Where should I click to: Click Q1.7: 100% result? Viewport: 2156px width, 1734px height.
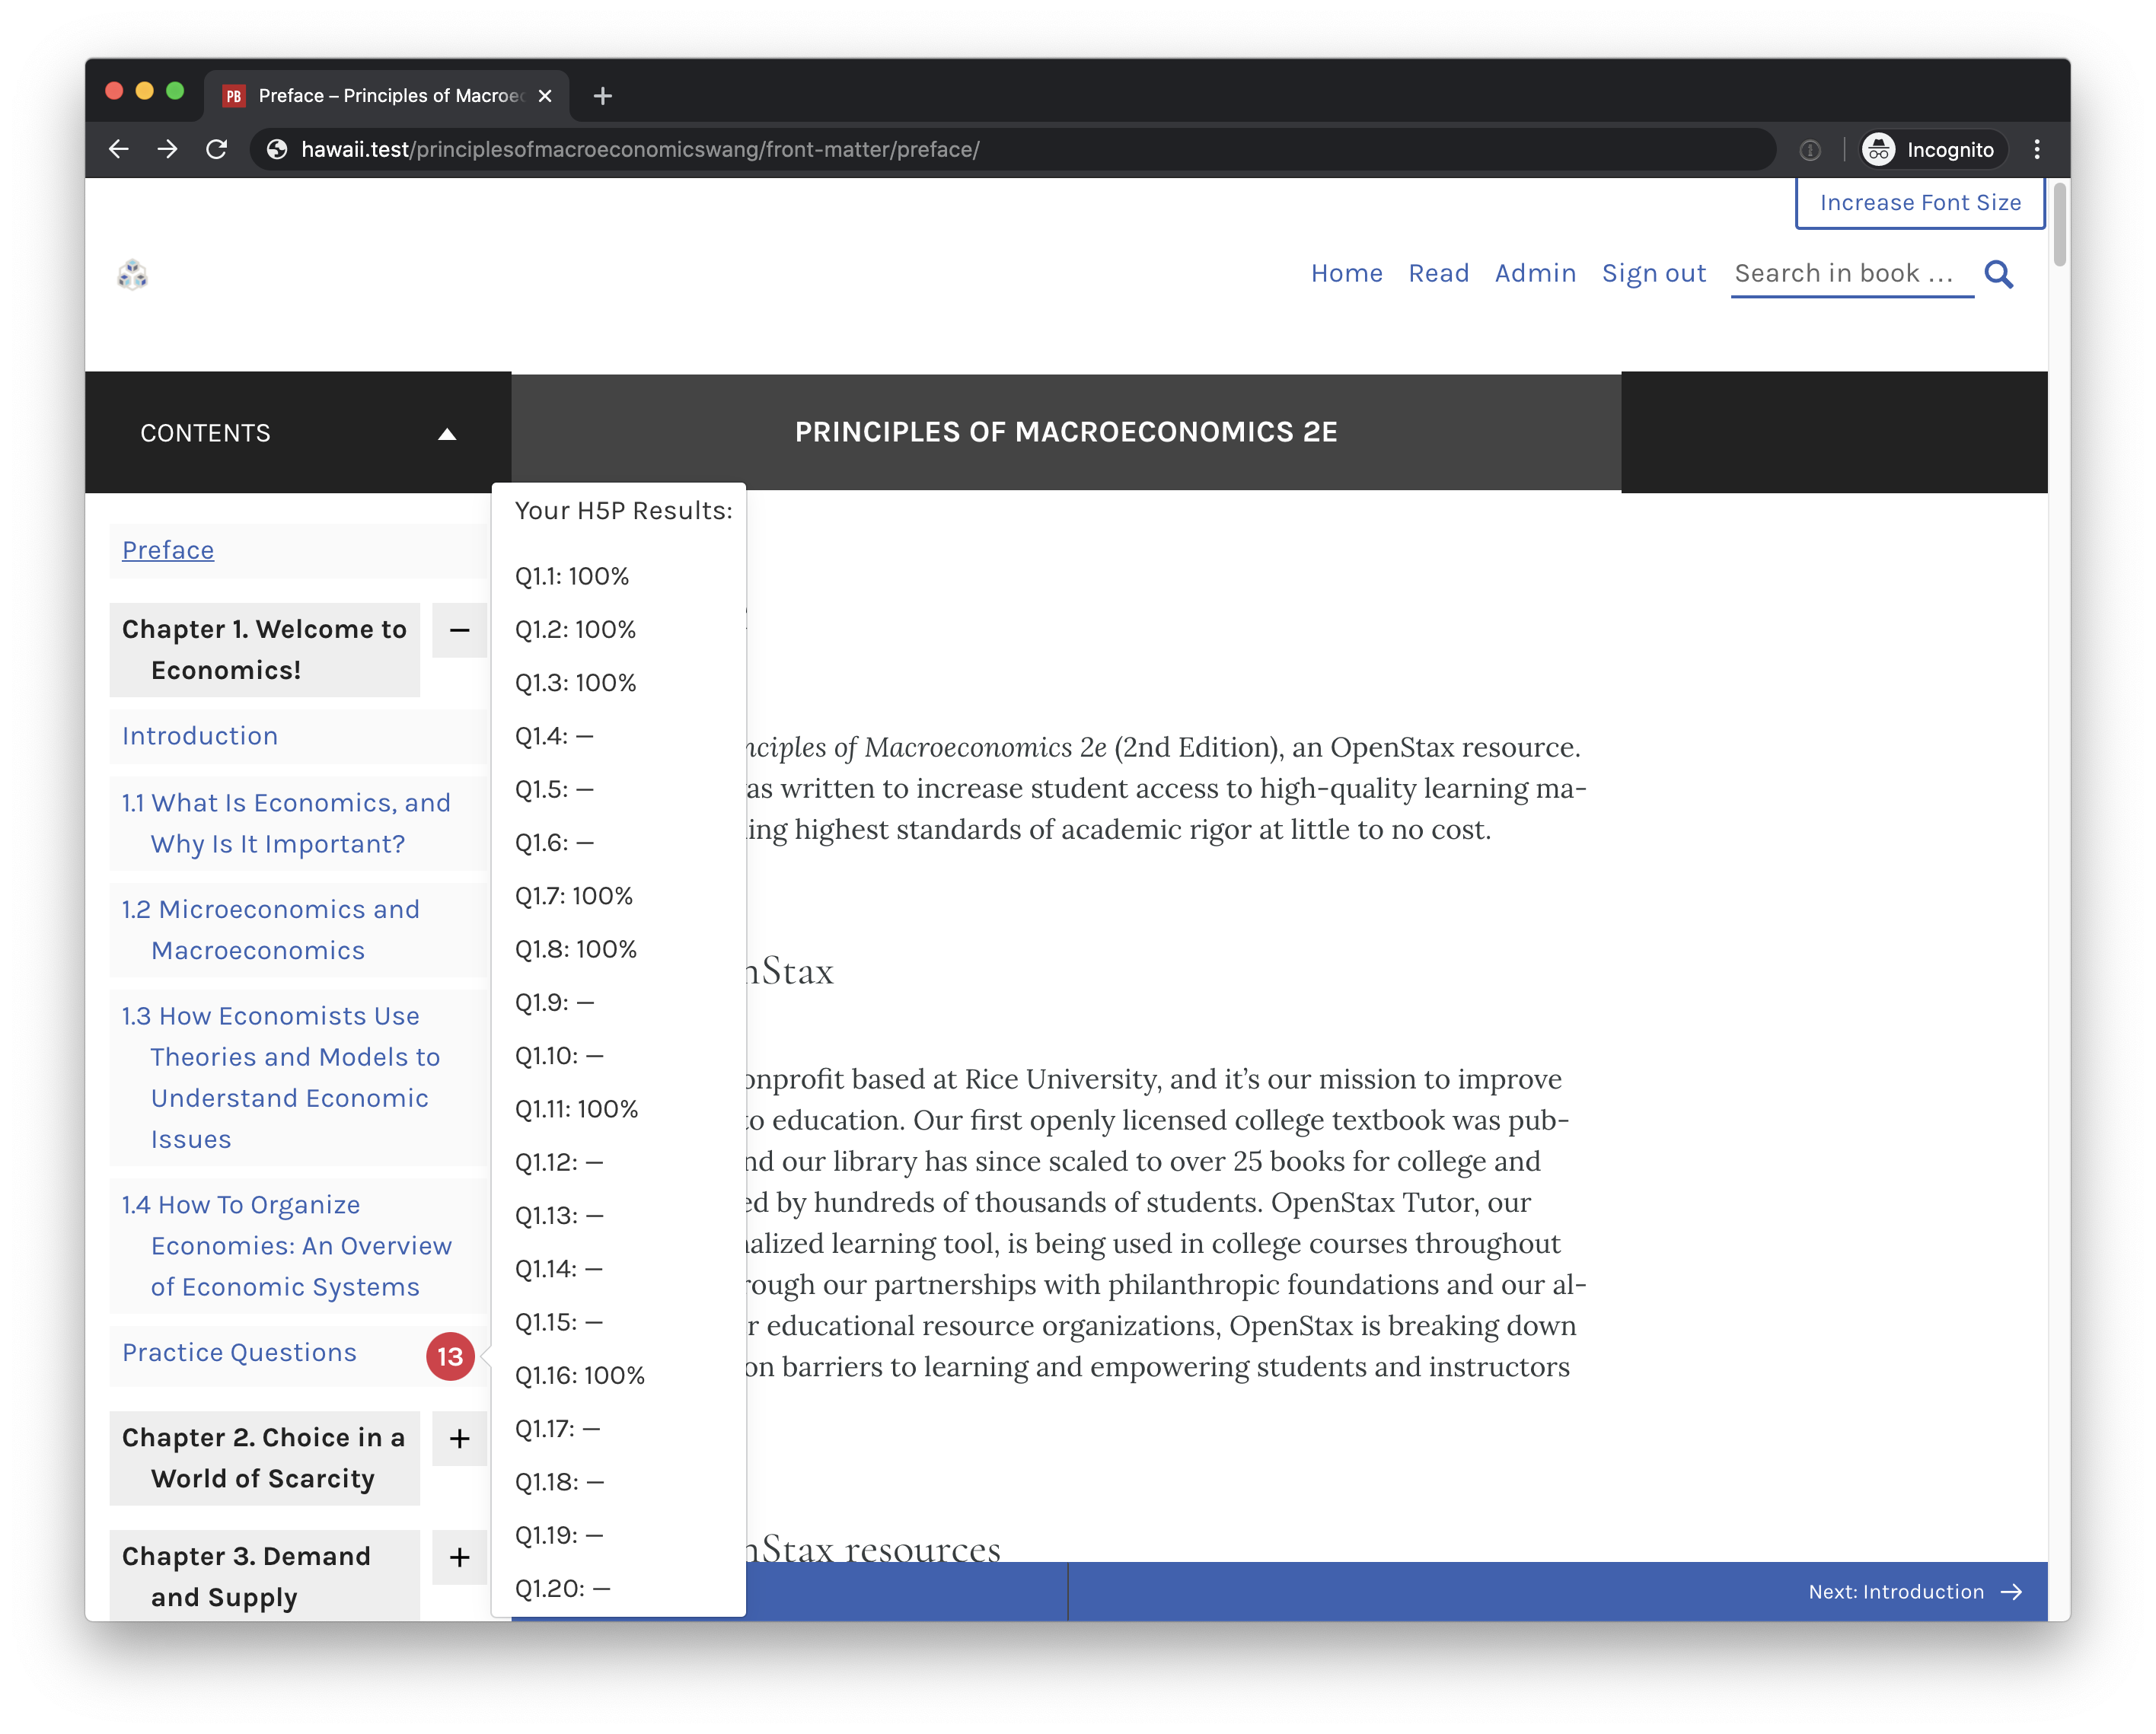574,896
